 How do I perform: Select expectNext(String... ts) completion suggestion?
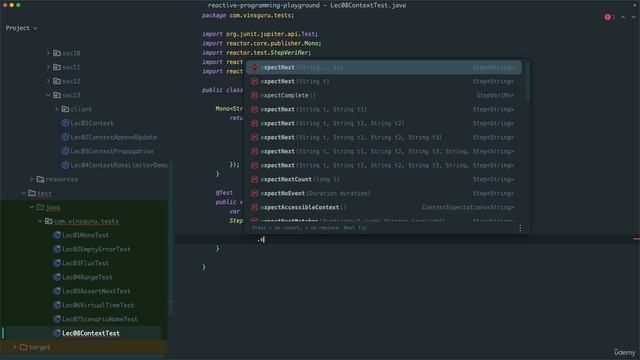pyautogui.click(x=384, y=67)
